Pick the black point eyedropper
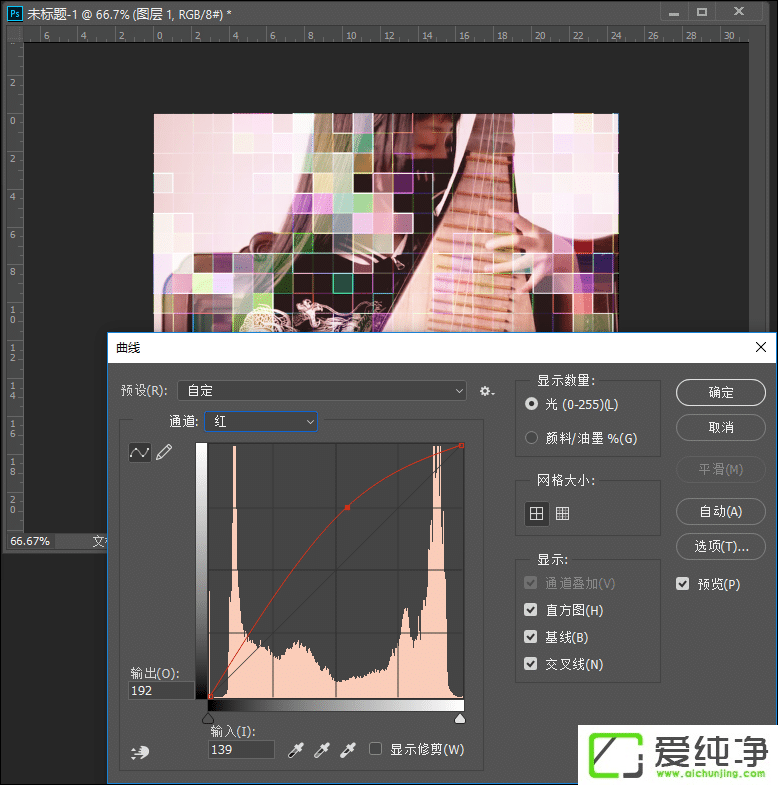The image size is (778, 785). [x=295, y=750]
